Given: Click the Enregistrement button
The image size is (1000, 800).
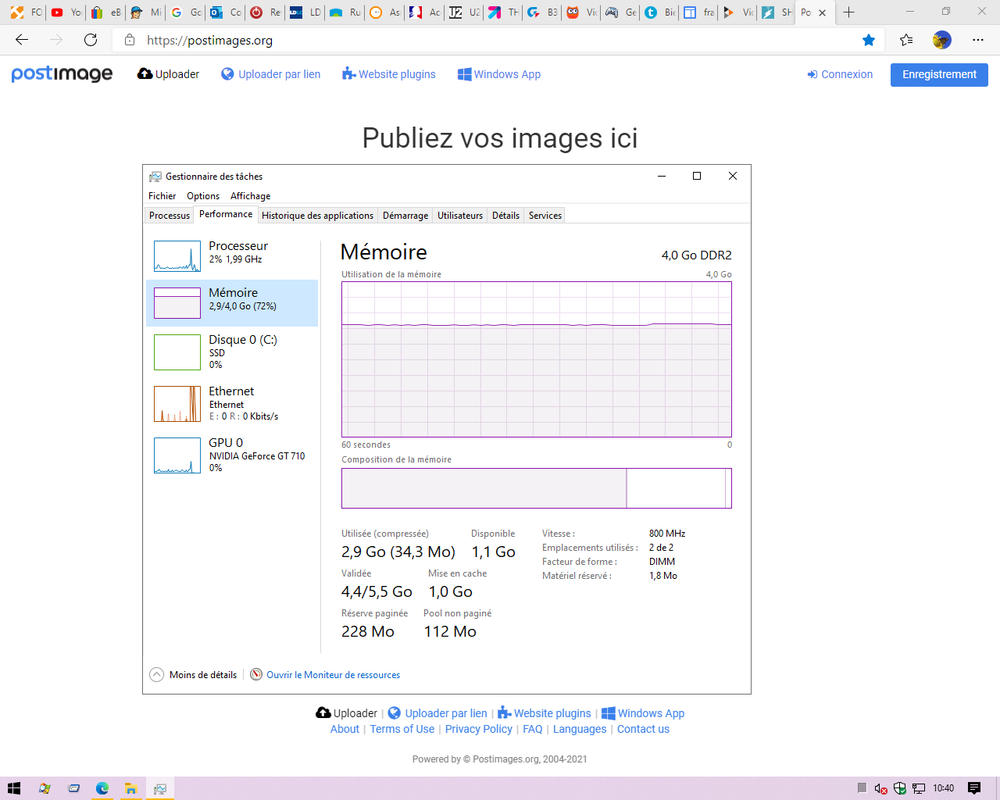Looking at the screenshot, I should coord(939,75).
